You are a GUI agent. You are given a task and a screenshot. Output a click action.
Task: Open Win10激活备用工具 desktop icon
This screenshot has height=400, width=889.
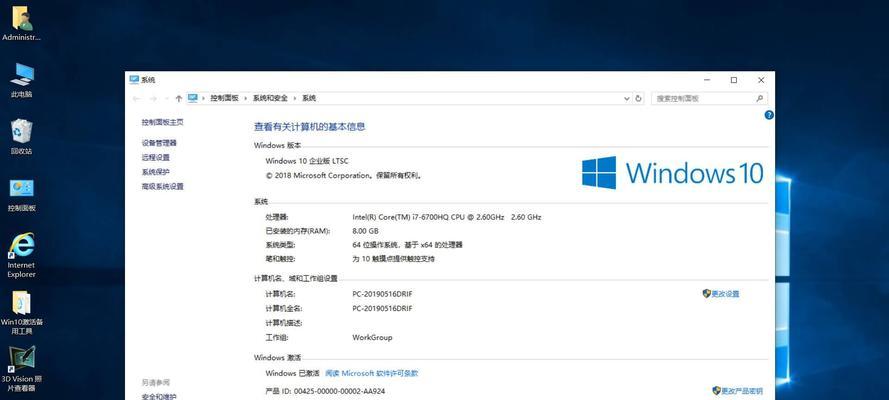pos(22,313)
